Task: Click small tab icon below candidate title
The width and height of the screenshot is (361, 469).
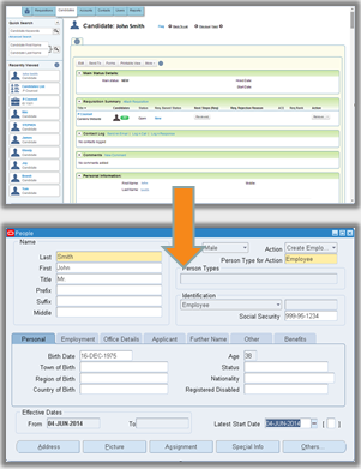Action: tap(77, 41)
